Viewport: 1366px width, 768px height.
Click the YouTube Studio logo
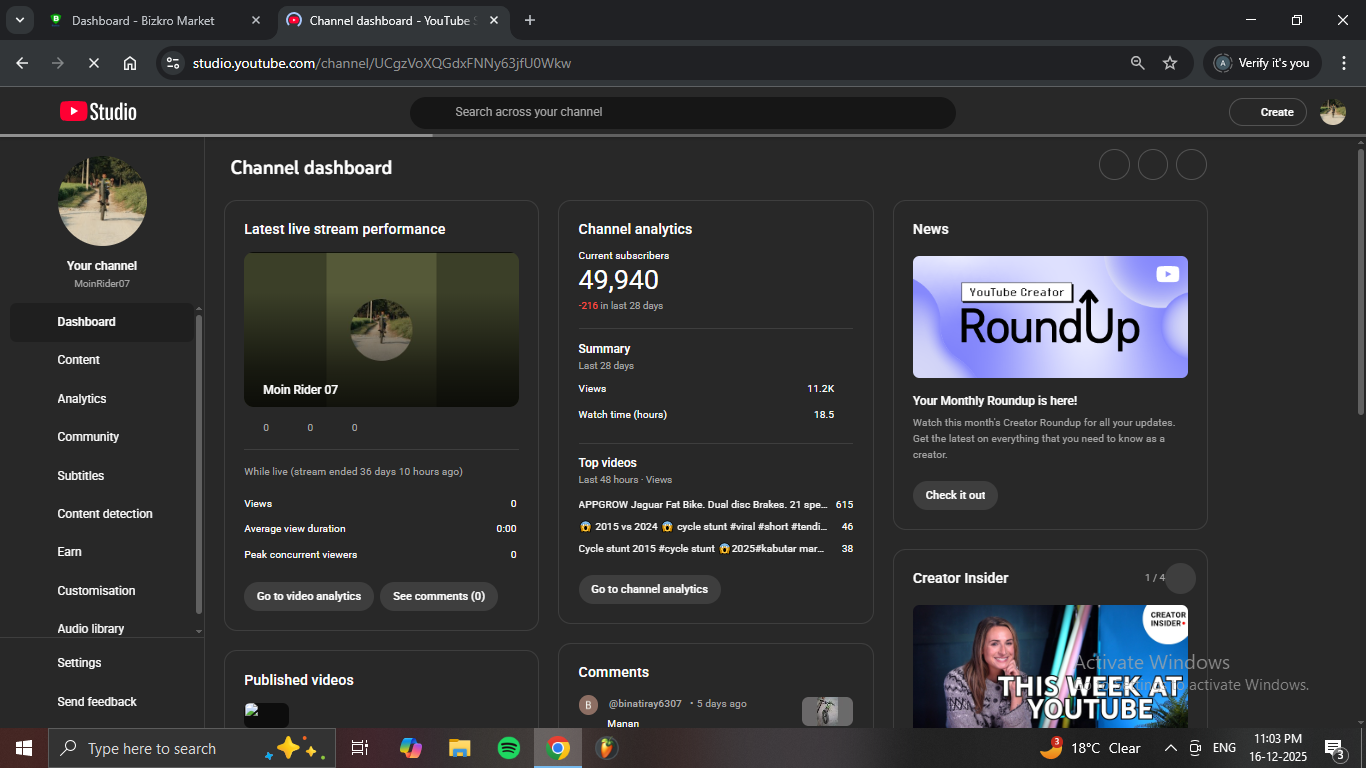98,112
